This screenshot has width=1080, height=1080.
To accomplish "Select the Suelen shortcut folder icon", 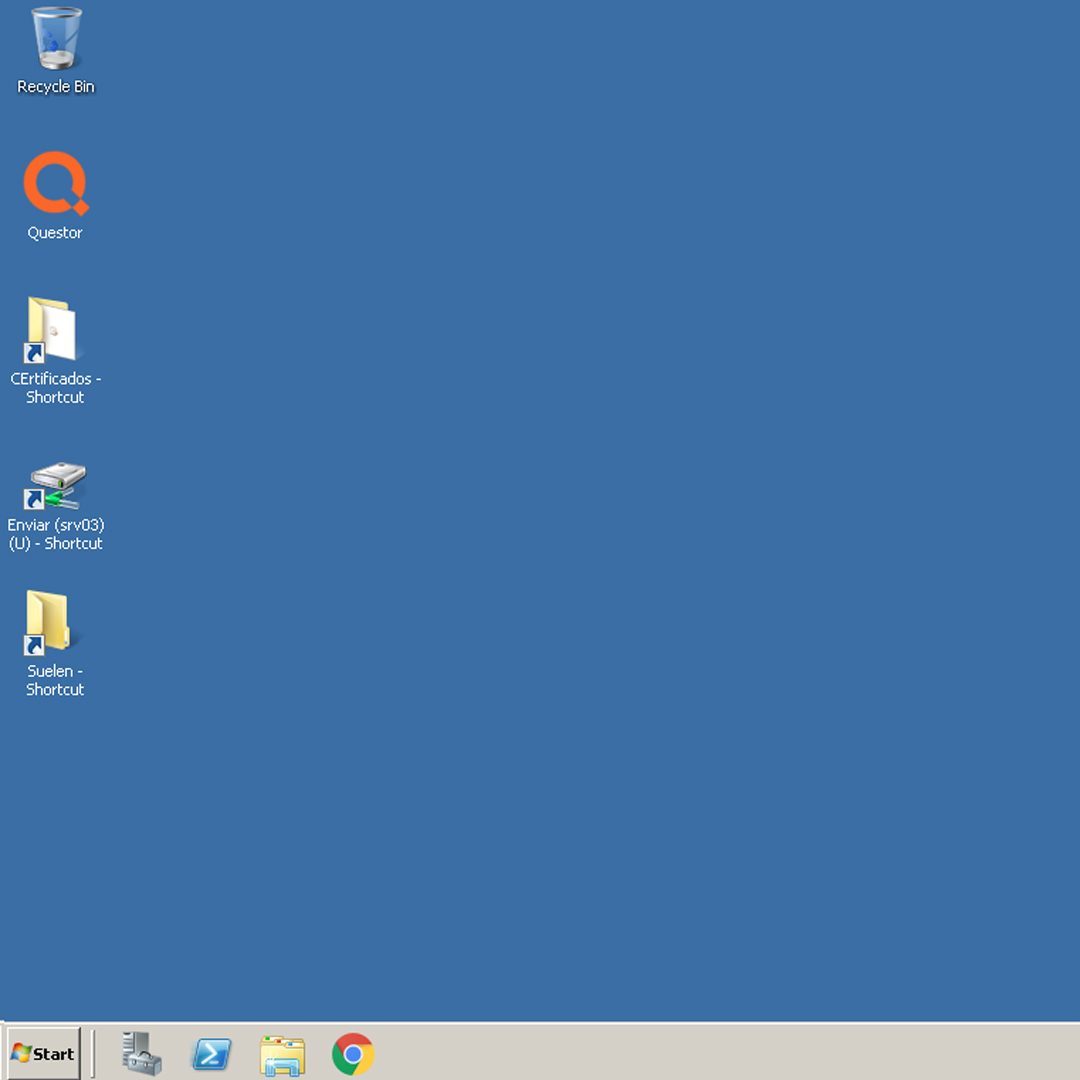I will point(50,622).
